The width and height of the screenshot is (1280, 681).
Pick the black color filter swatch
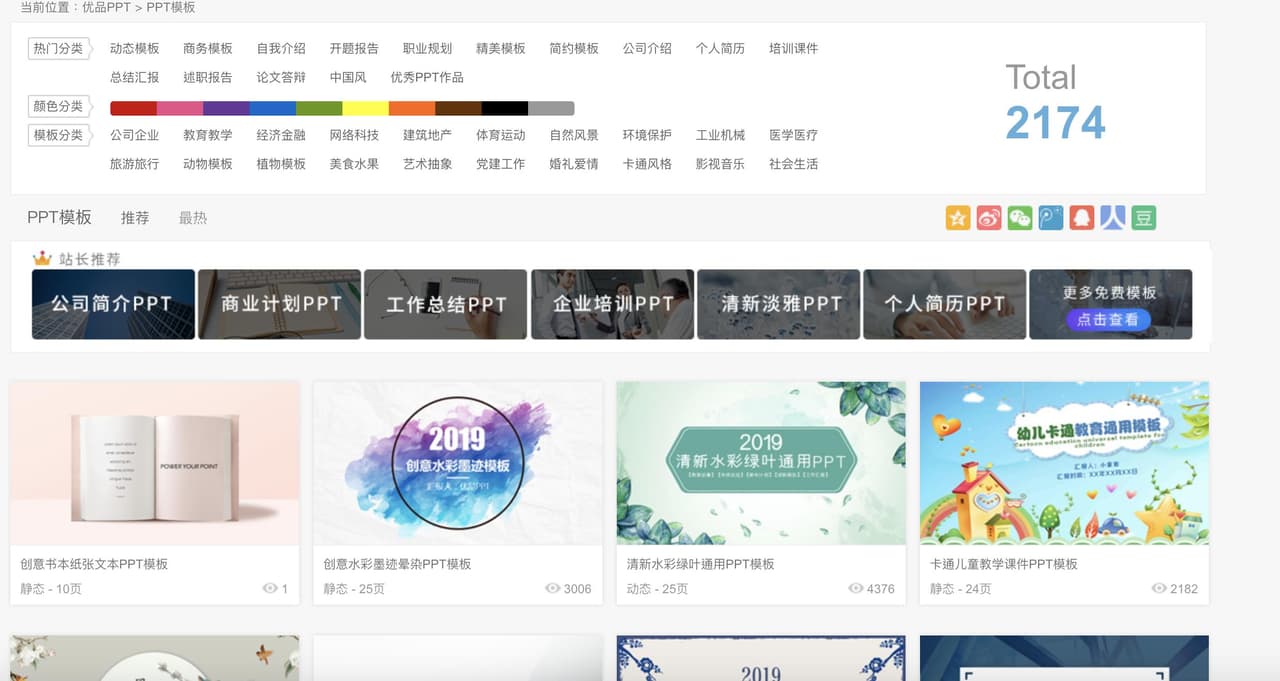coord(505,108)
